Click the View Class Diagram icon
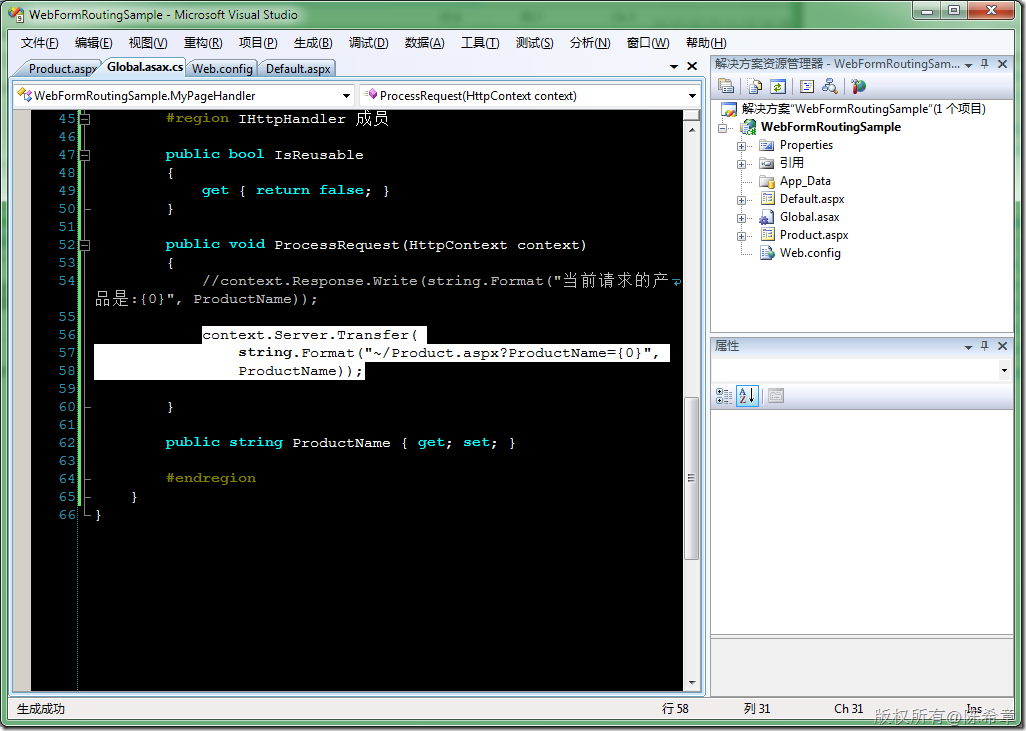1026x731 pixels. tap(830, 86)
